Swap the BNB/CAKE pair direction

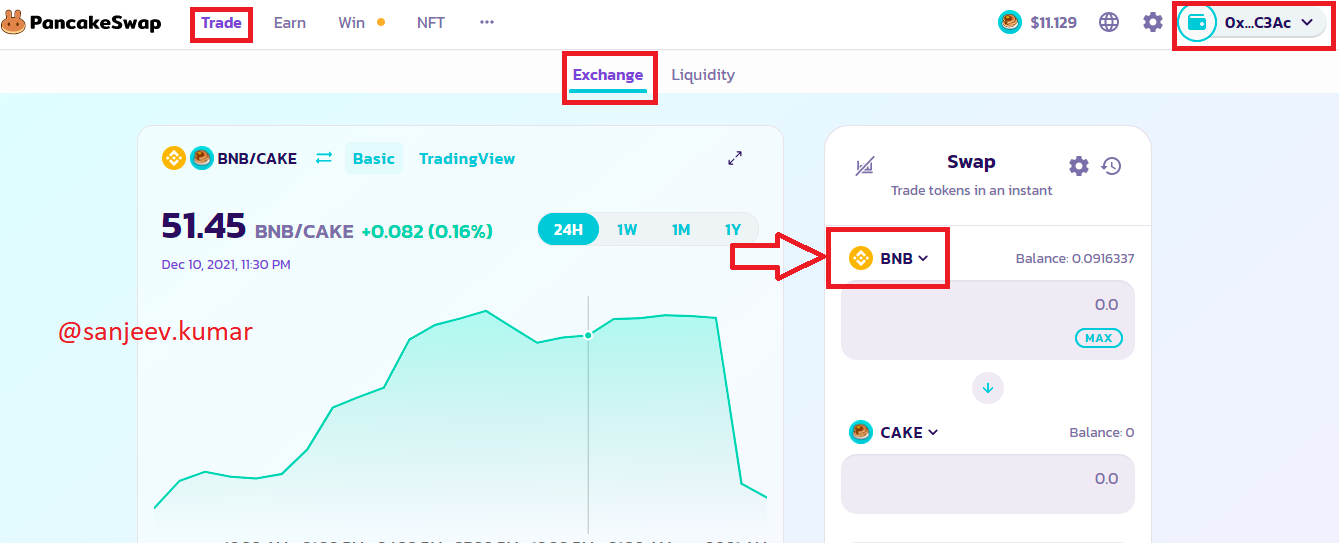tap(323, 158)
